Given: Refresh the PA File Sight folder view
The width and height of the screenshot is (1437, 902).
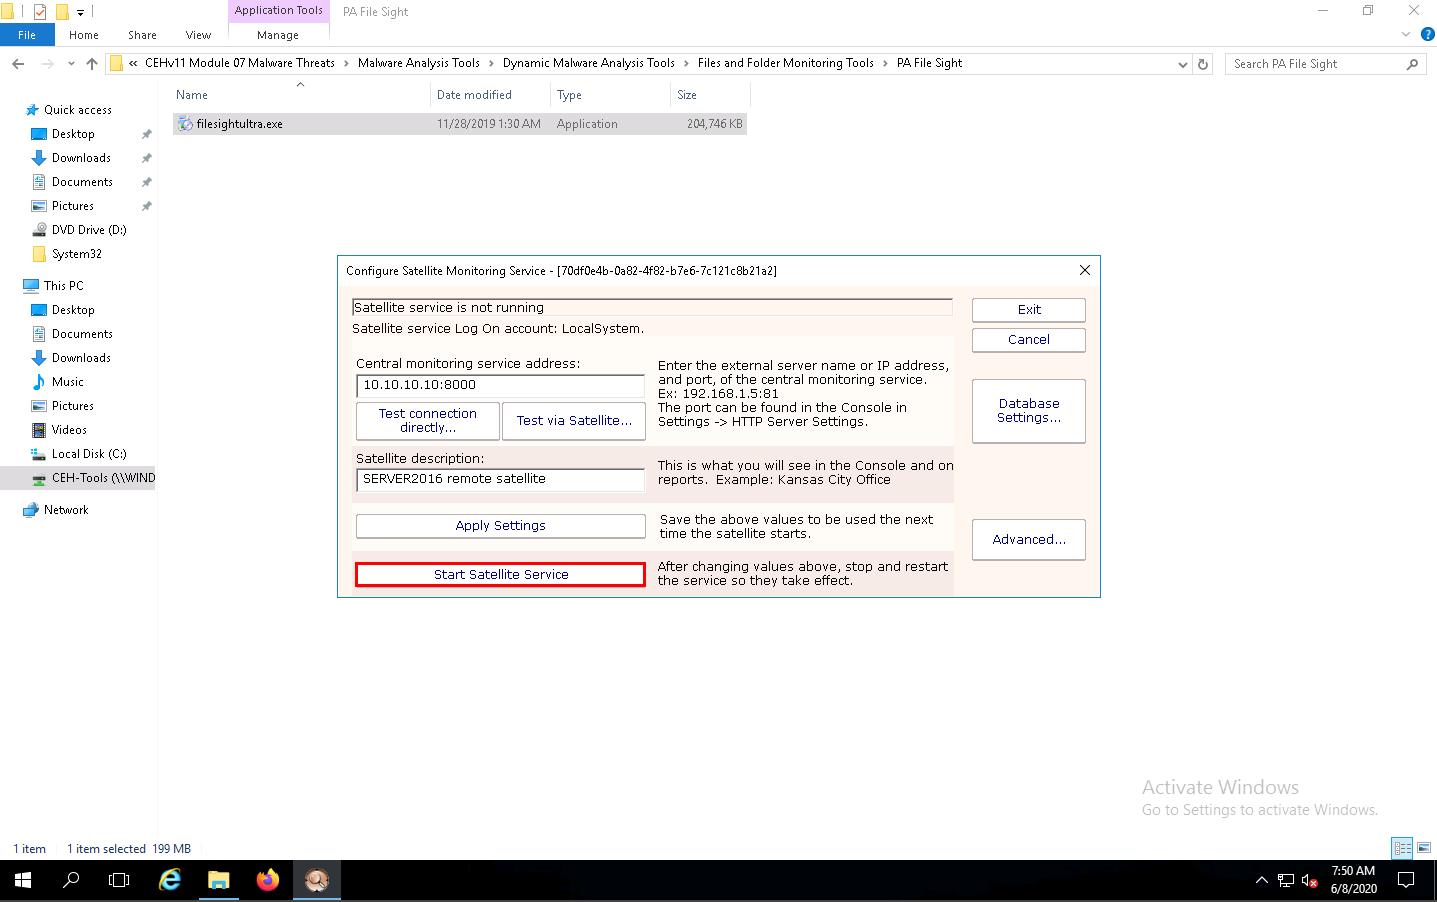Looking at the screenshot, I should (x=1203, y=64).
